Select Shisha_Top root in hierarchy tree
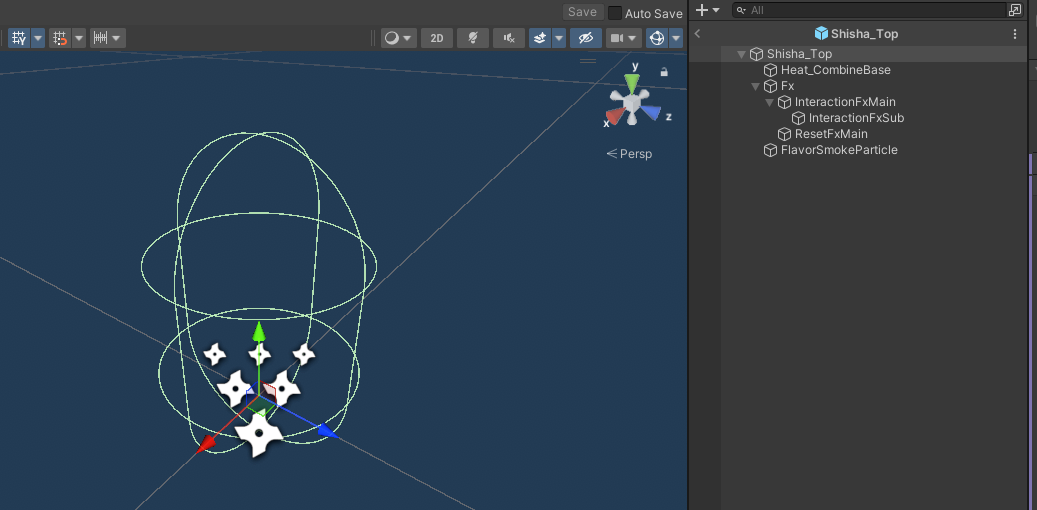1037x510 pixels. coord(799,54)
